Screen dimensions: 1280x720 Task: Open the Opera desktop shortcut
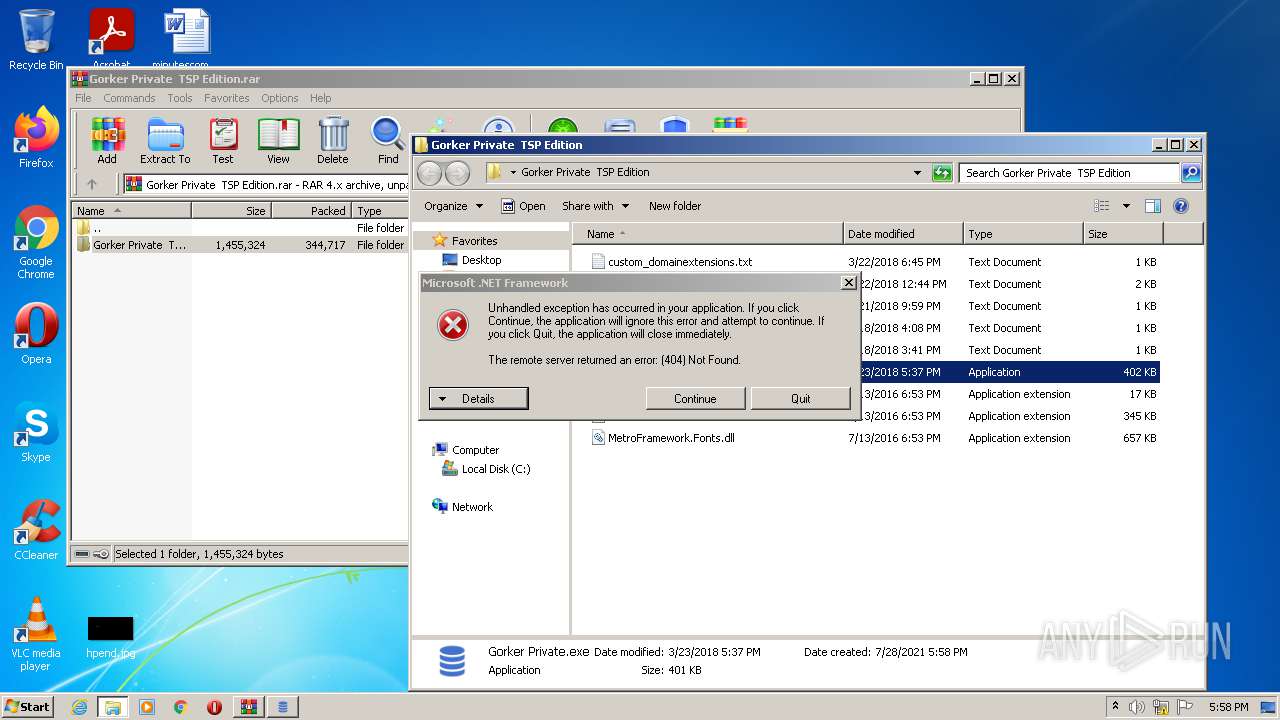click(x=36, y=334)
